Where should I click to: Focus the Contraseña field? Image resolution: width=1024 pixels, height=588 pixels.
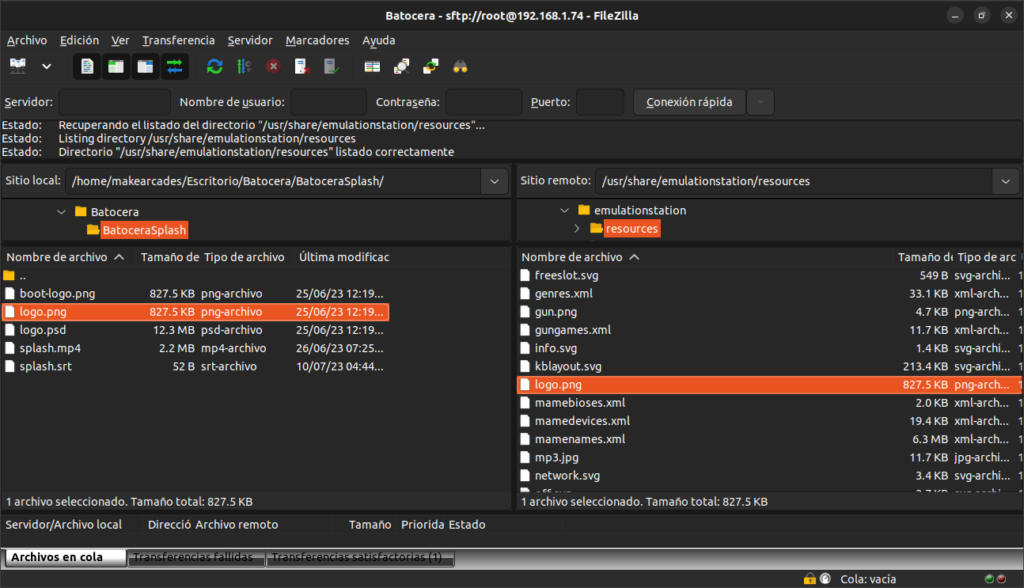pos(483,102)
